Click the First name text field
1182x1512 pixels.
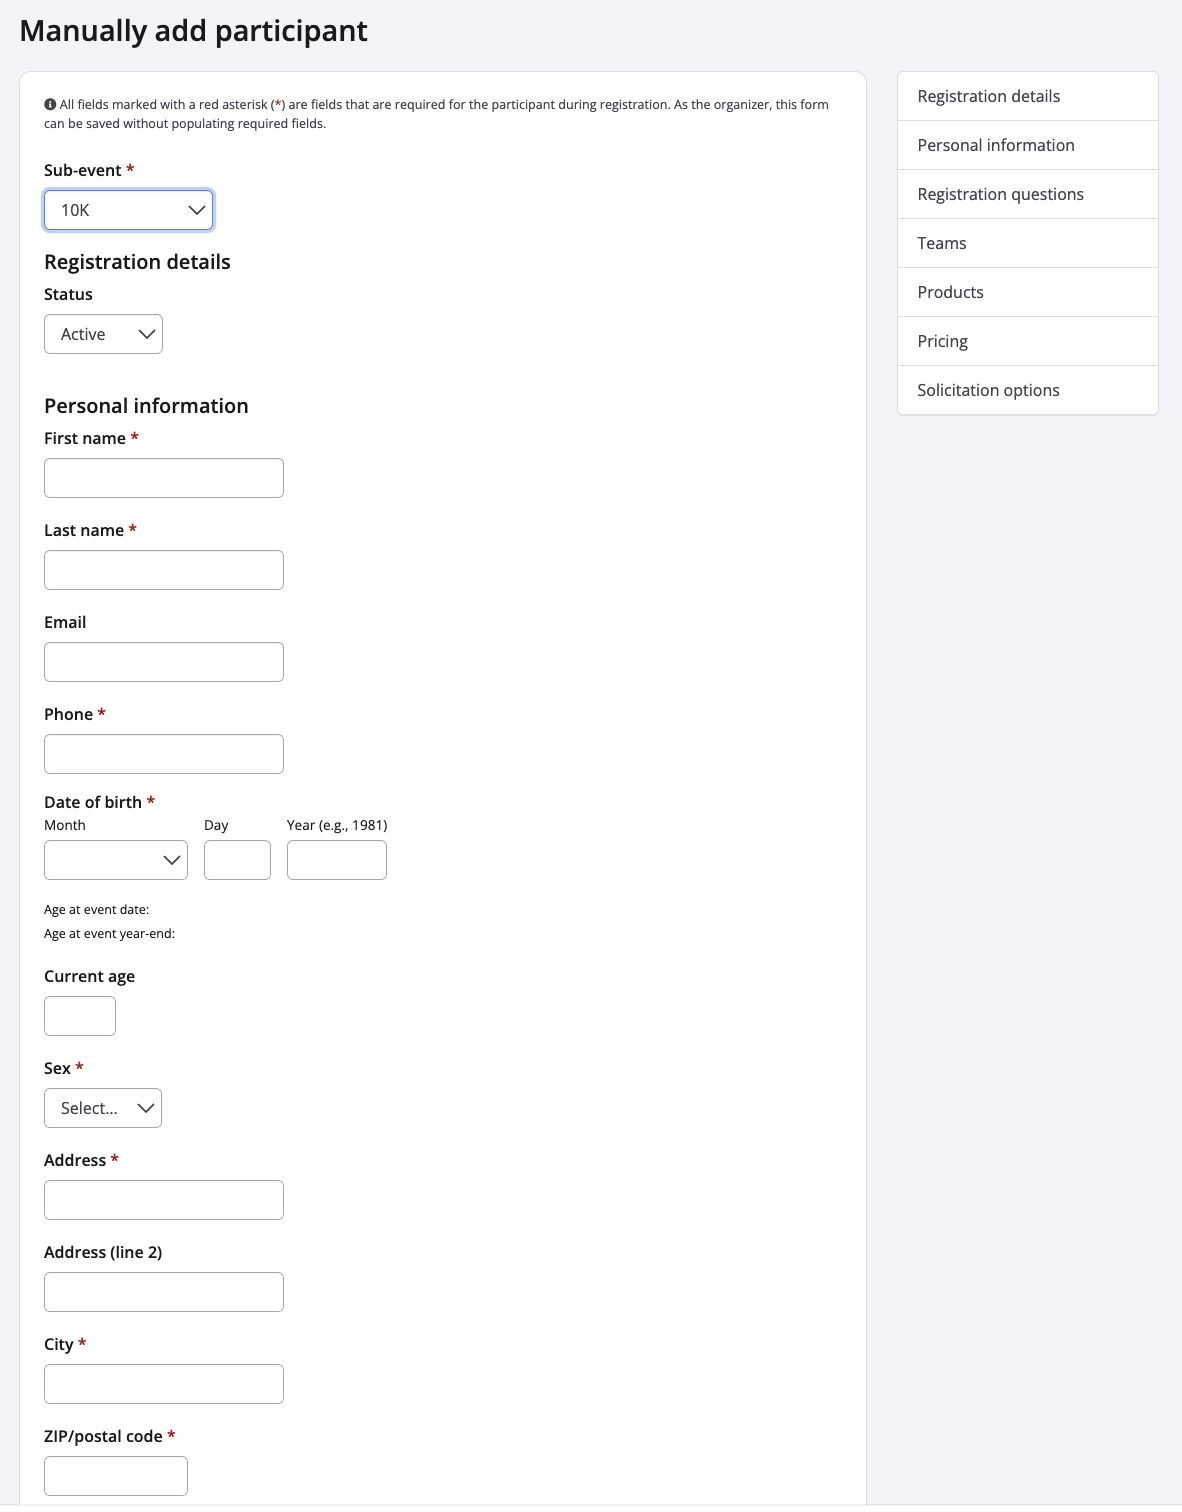tap(164, 478)
